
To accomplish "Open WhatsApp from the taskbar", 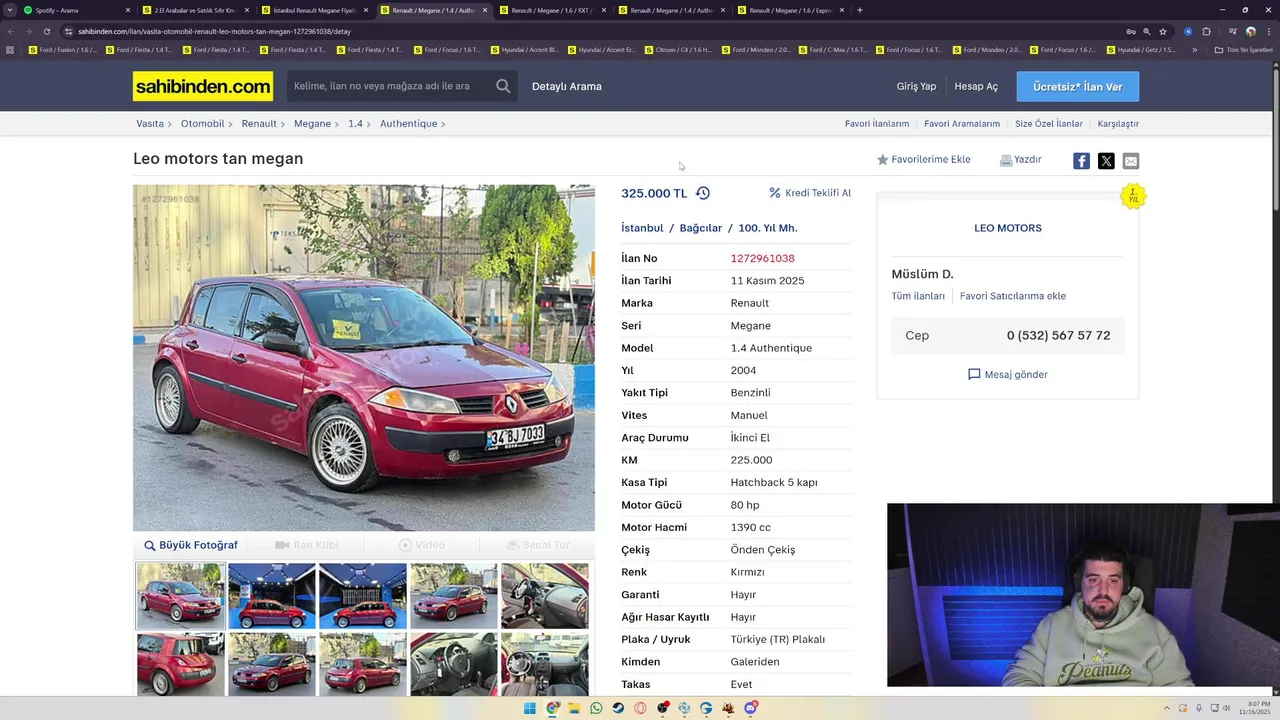I will pos(596,708).
